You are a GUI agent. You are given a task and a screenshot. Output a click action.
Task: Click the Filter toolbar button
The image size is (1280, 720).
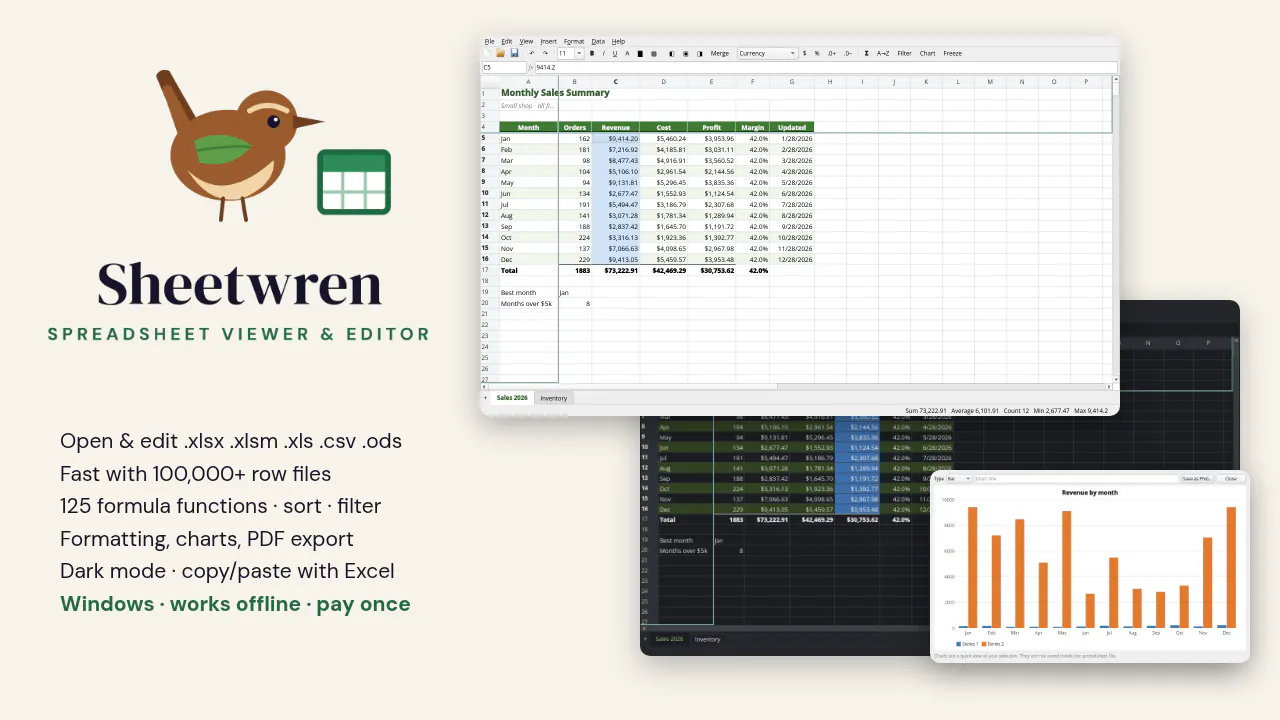click(x=904, y=53)
